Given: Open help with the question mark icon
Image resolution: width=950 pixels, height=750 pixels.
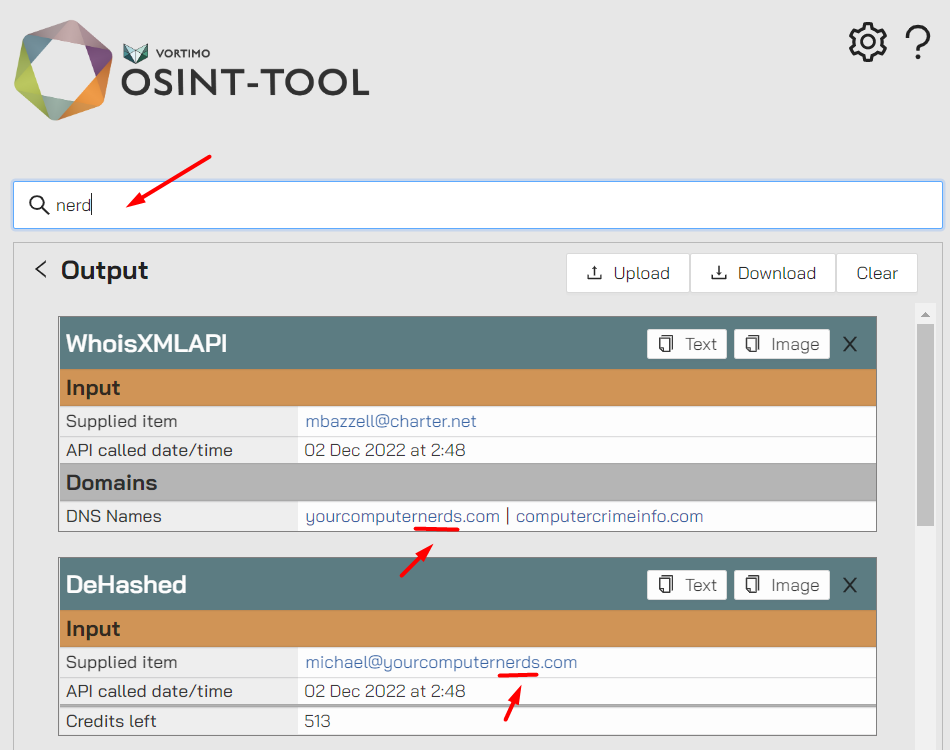Looking at the screenshot, I should [918, 42].
